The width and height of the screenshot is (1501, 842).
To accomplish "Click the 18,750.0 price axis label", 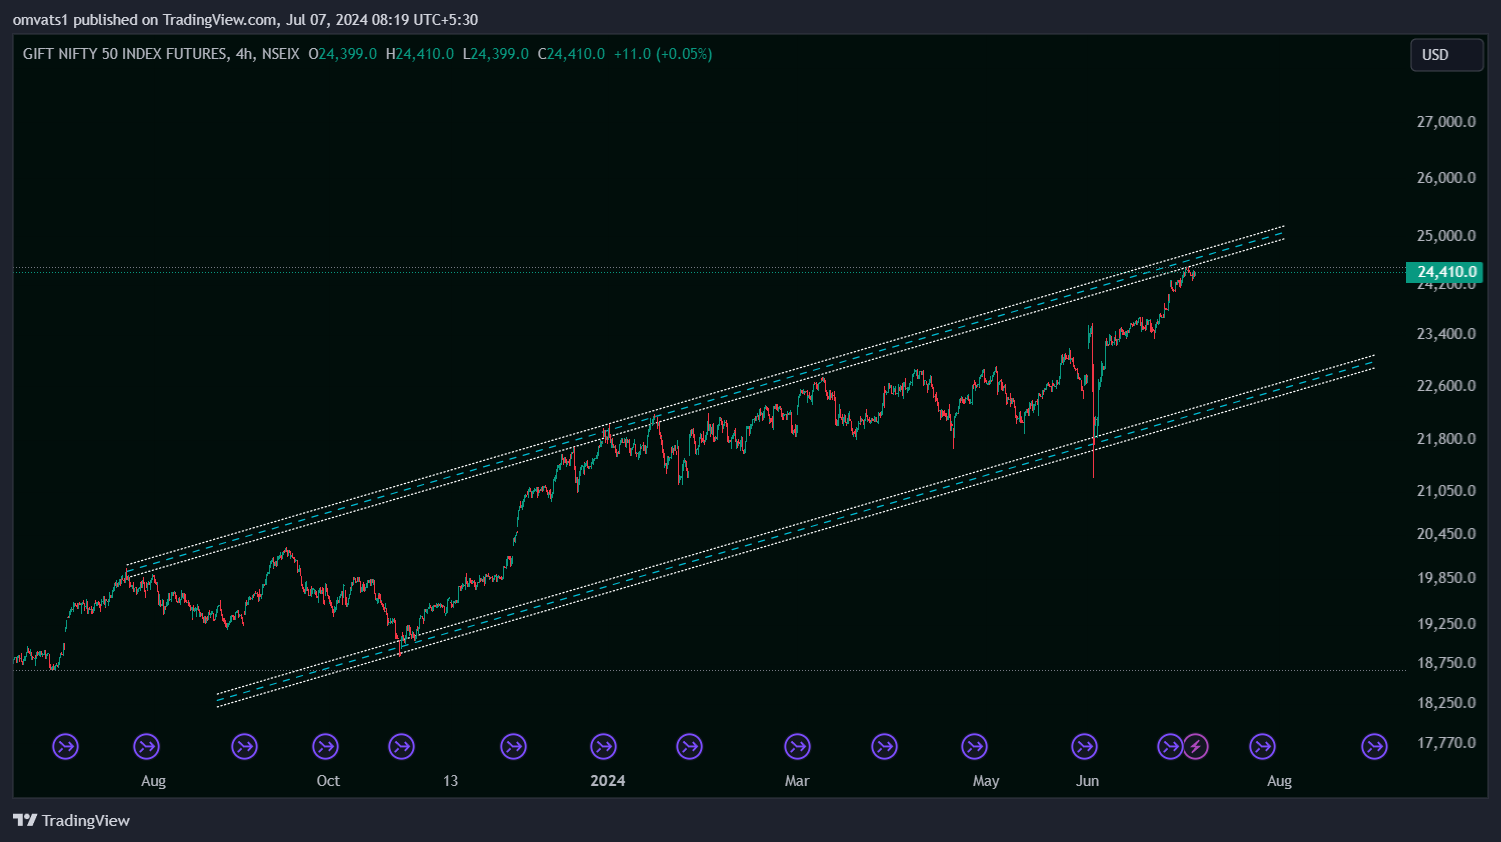I will pyautogui.click(x=1446, y=663).
